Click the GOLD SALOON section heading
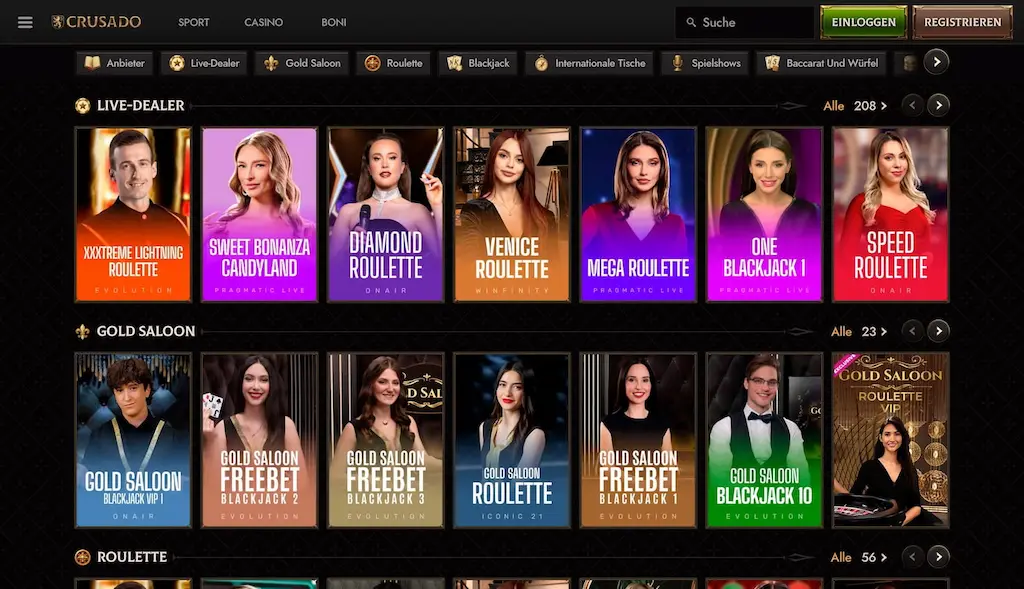The image size is (1024, 589). (x=146, y=332)
